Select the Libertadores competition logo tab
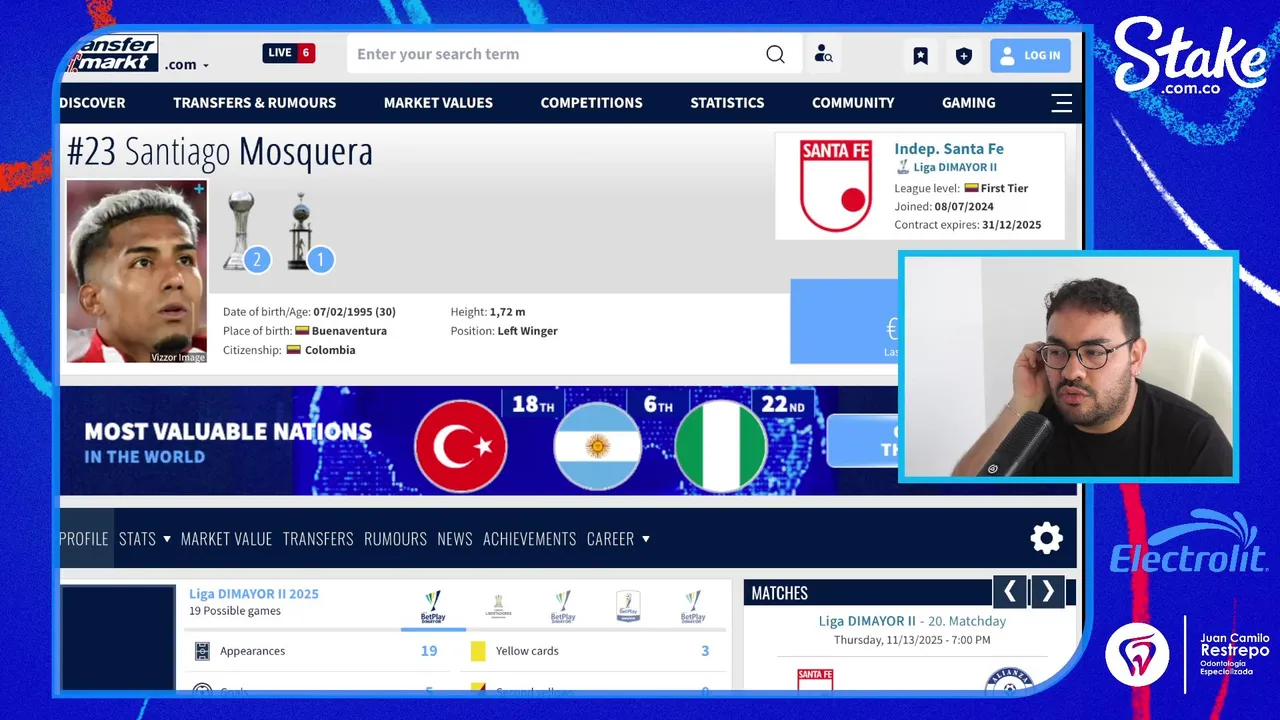The image size is (1280, 720). pyautogui.click(x=498, y=606)
